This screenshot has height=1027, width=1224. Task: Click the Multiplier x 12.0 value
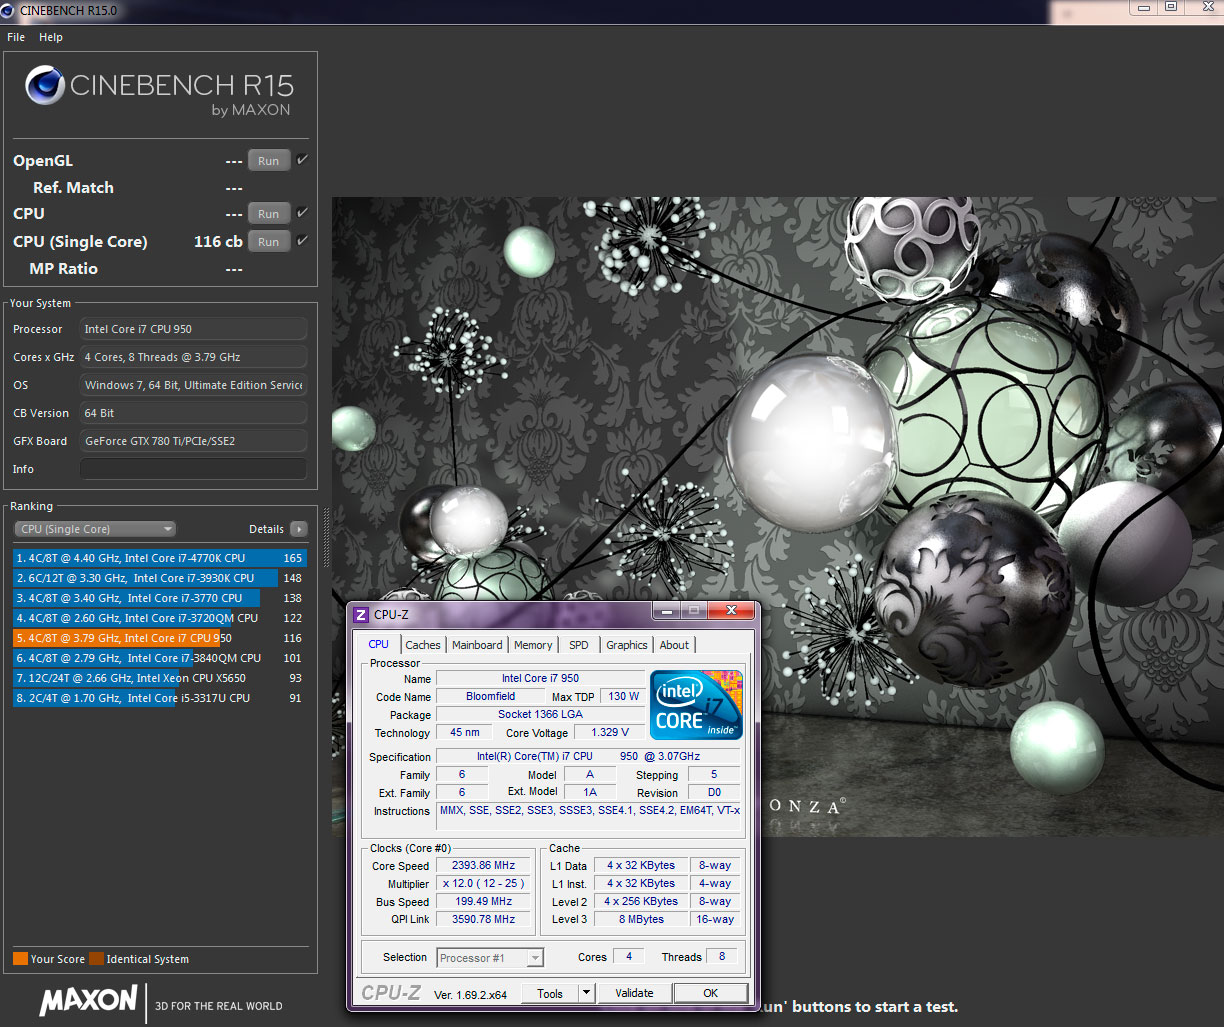pos(483,884)
